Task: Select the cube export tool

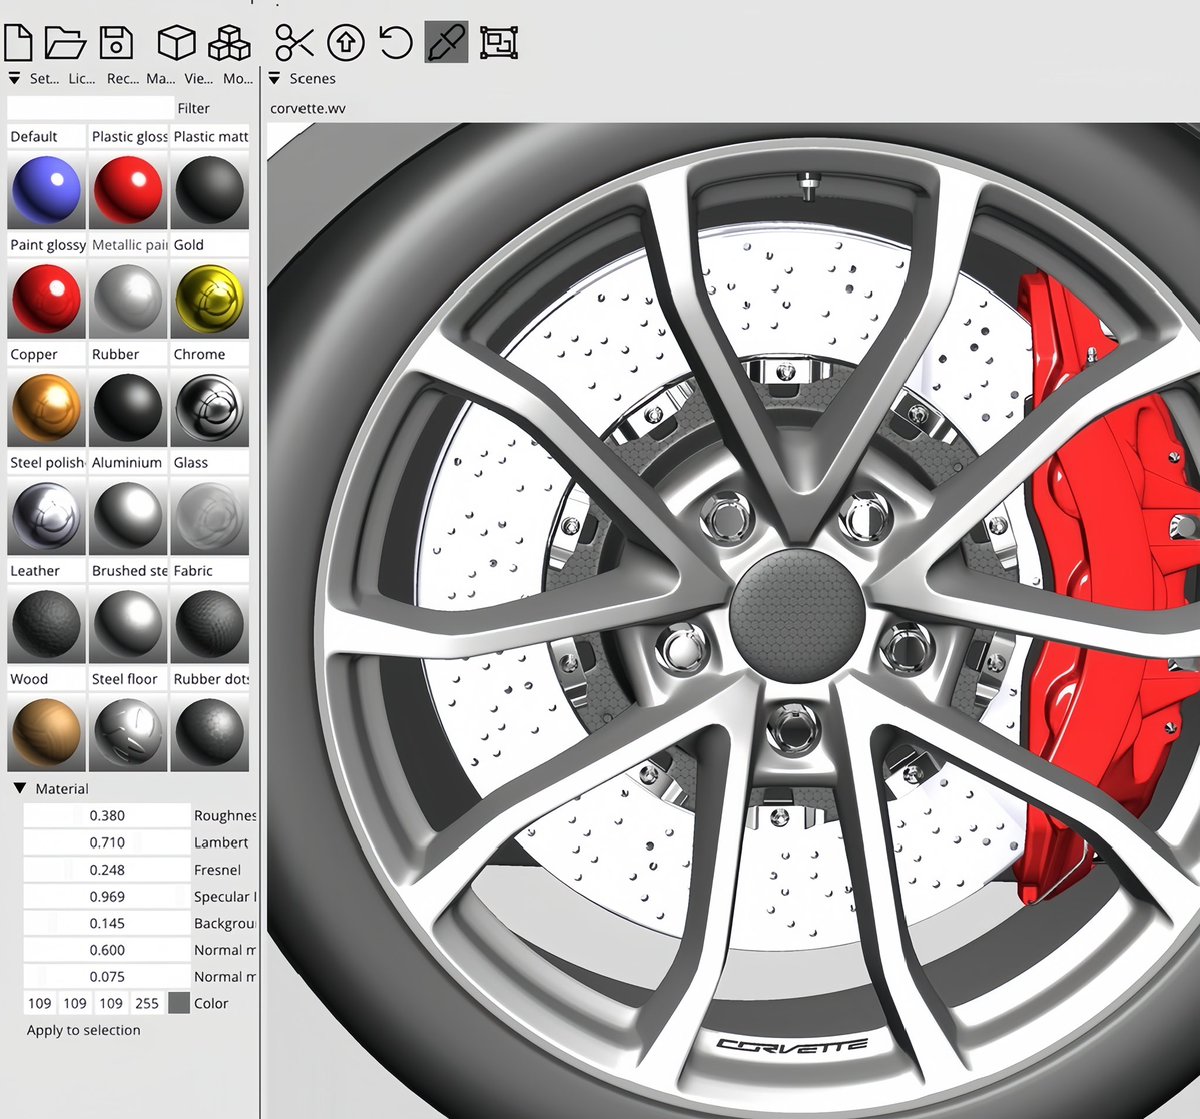Action: (175, 42)
